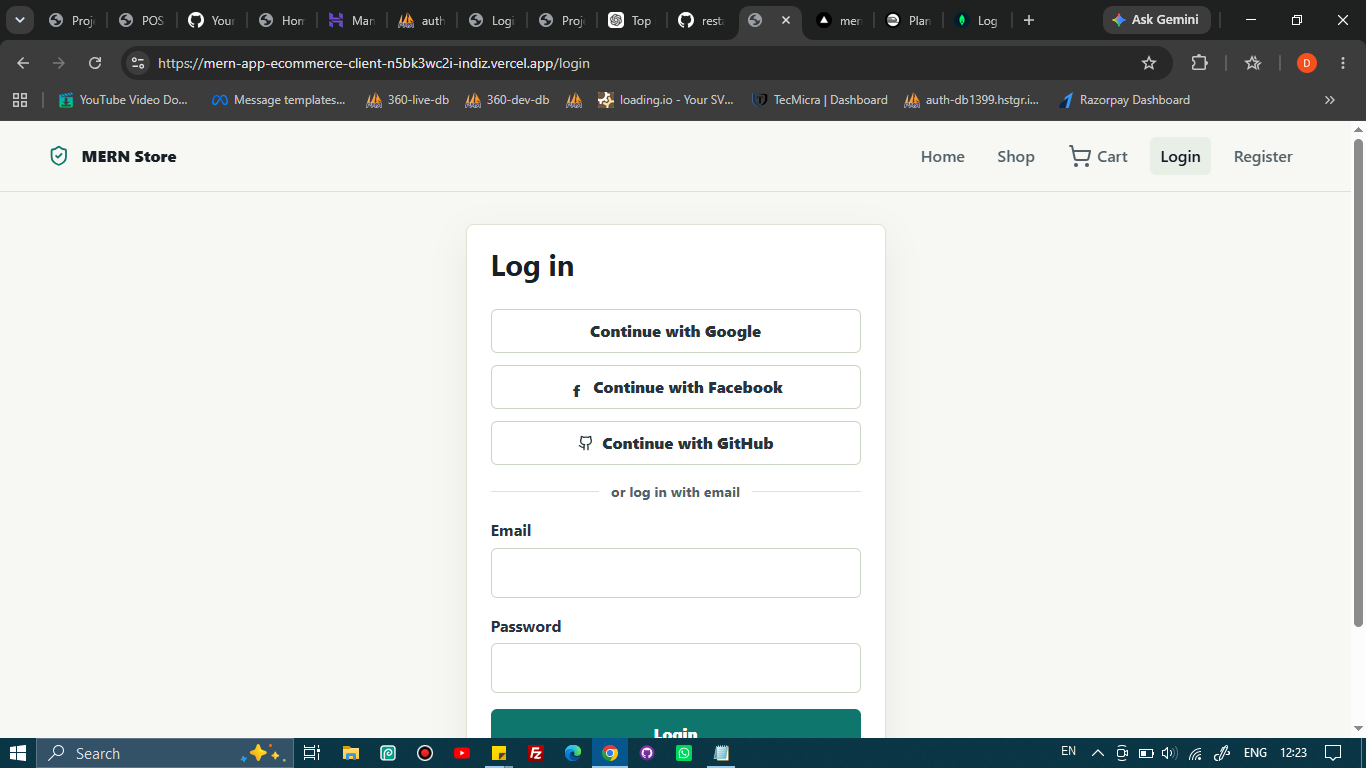
Task: Switch to the 'Top' tab
Action: 631,20
